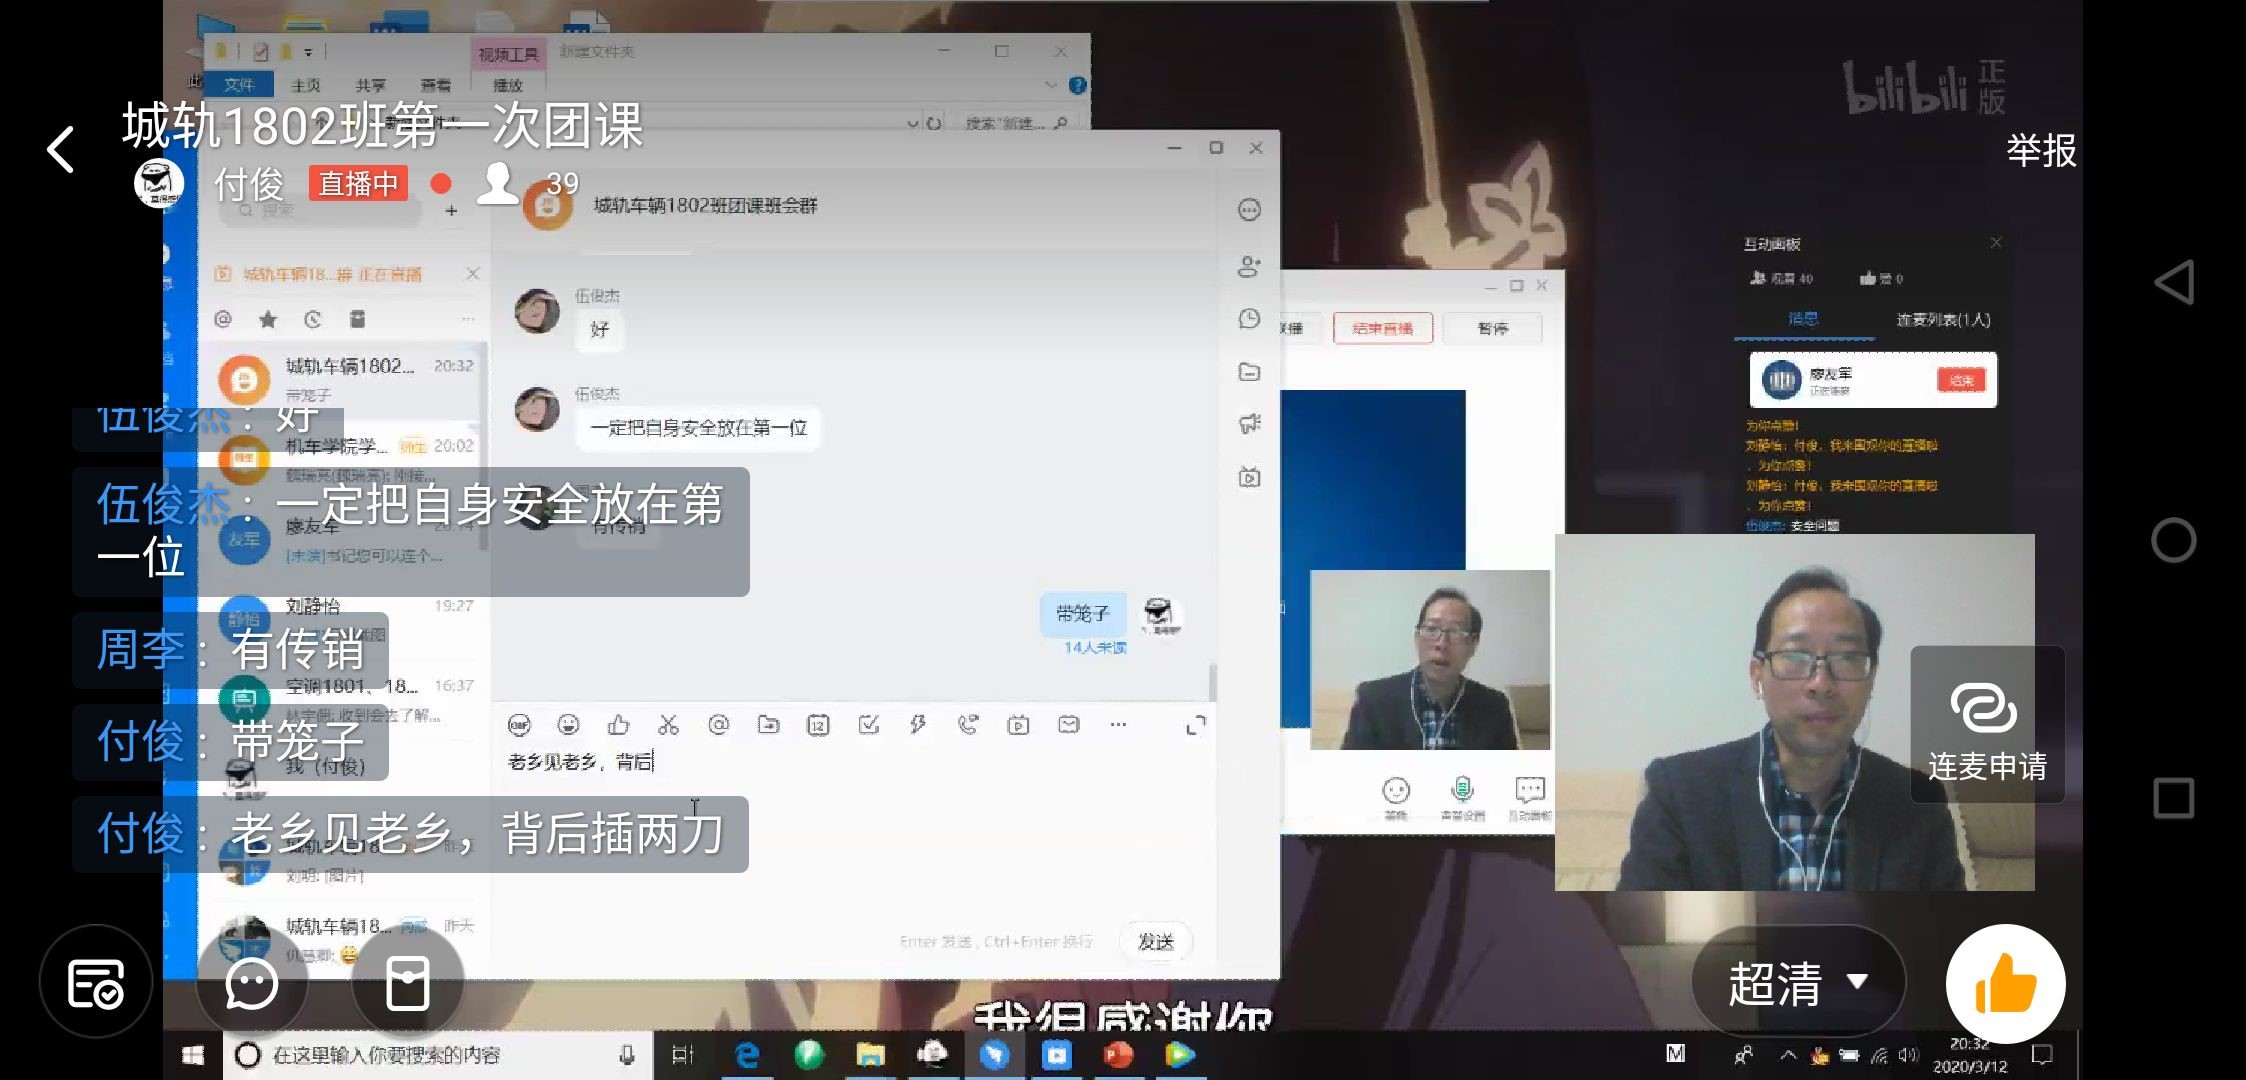
Task: Expand the message input box
Action: pos(1195,725)
